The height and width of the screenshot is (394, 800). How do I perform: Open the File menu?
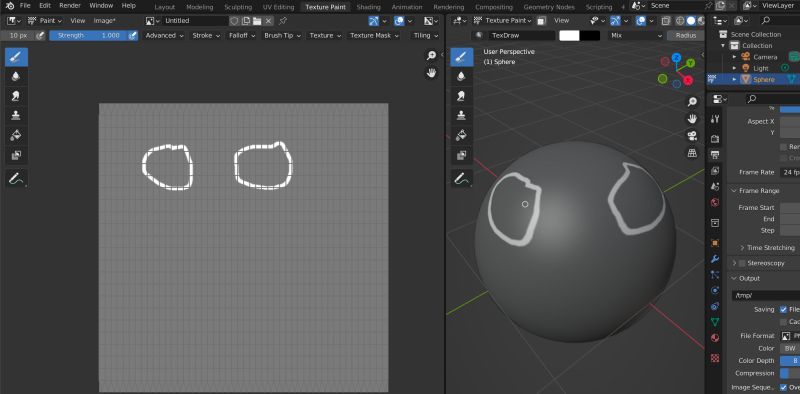pos(25,6)
